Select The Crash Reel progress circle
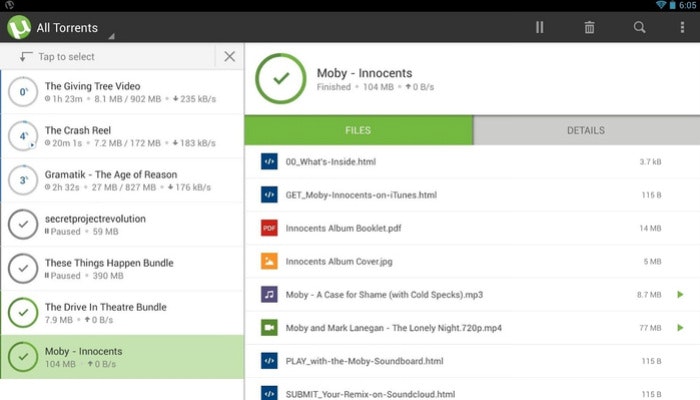The image size is (700, 400). pos(23,136)
